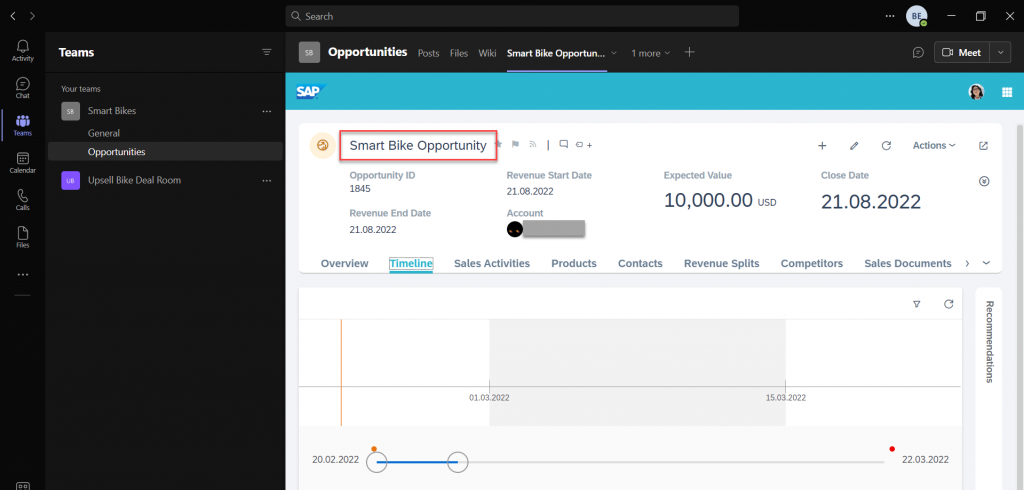The image size is (1024, 490).
Task: Open the Overview tab in SAP
Action: [345, 263]
